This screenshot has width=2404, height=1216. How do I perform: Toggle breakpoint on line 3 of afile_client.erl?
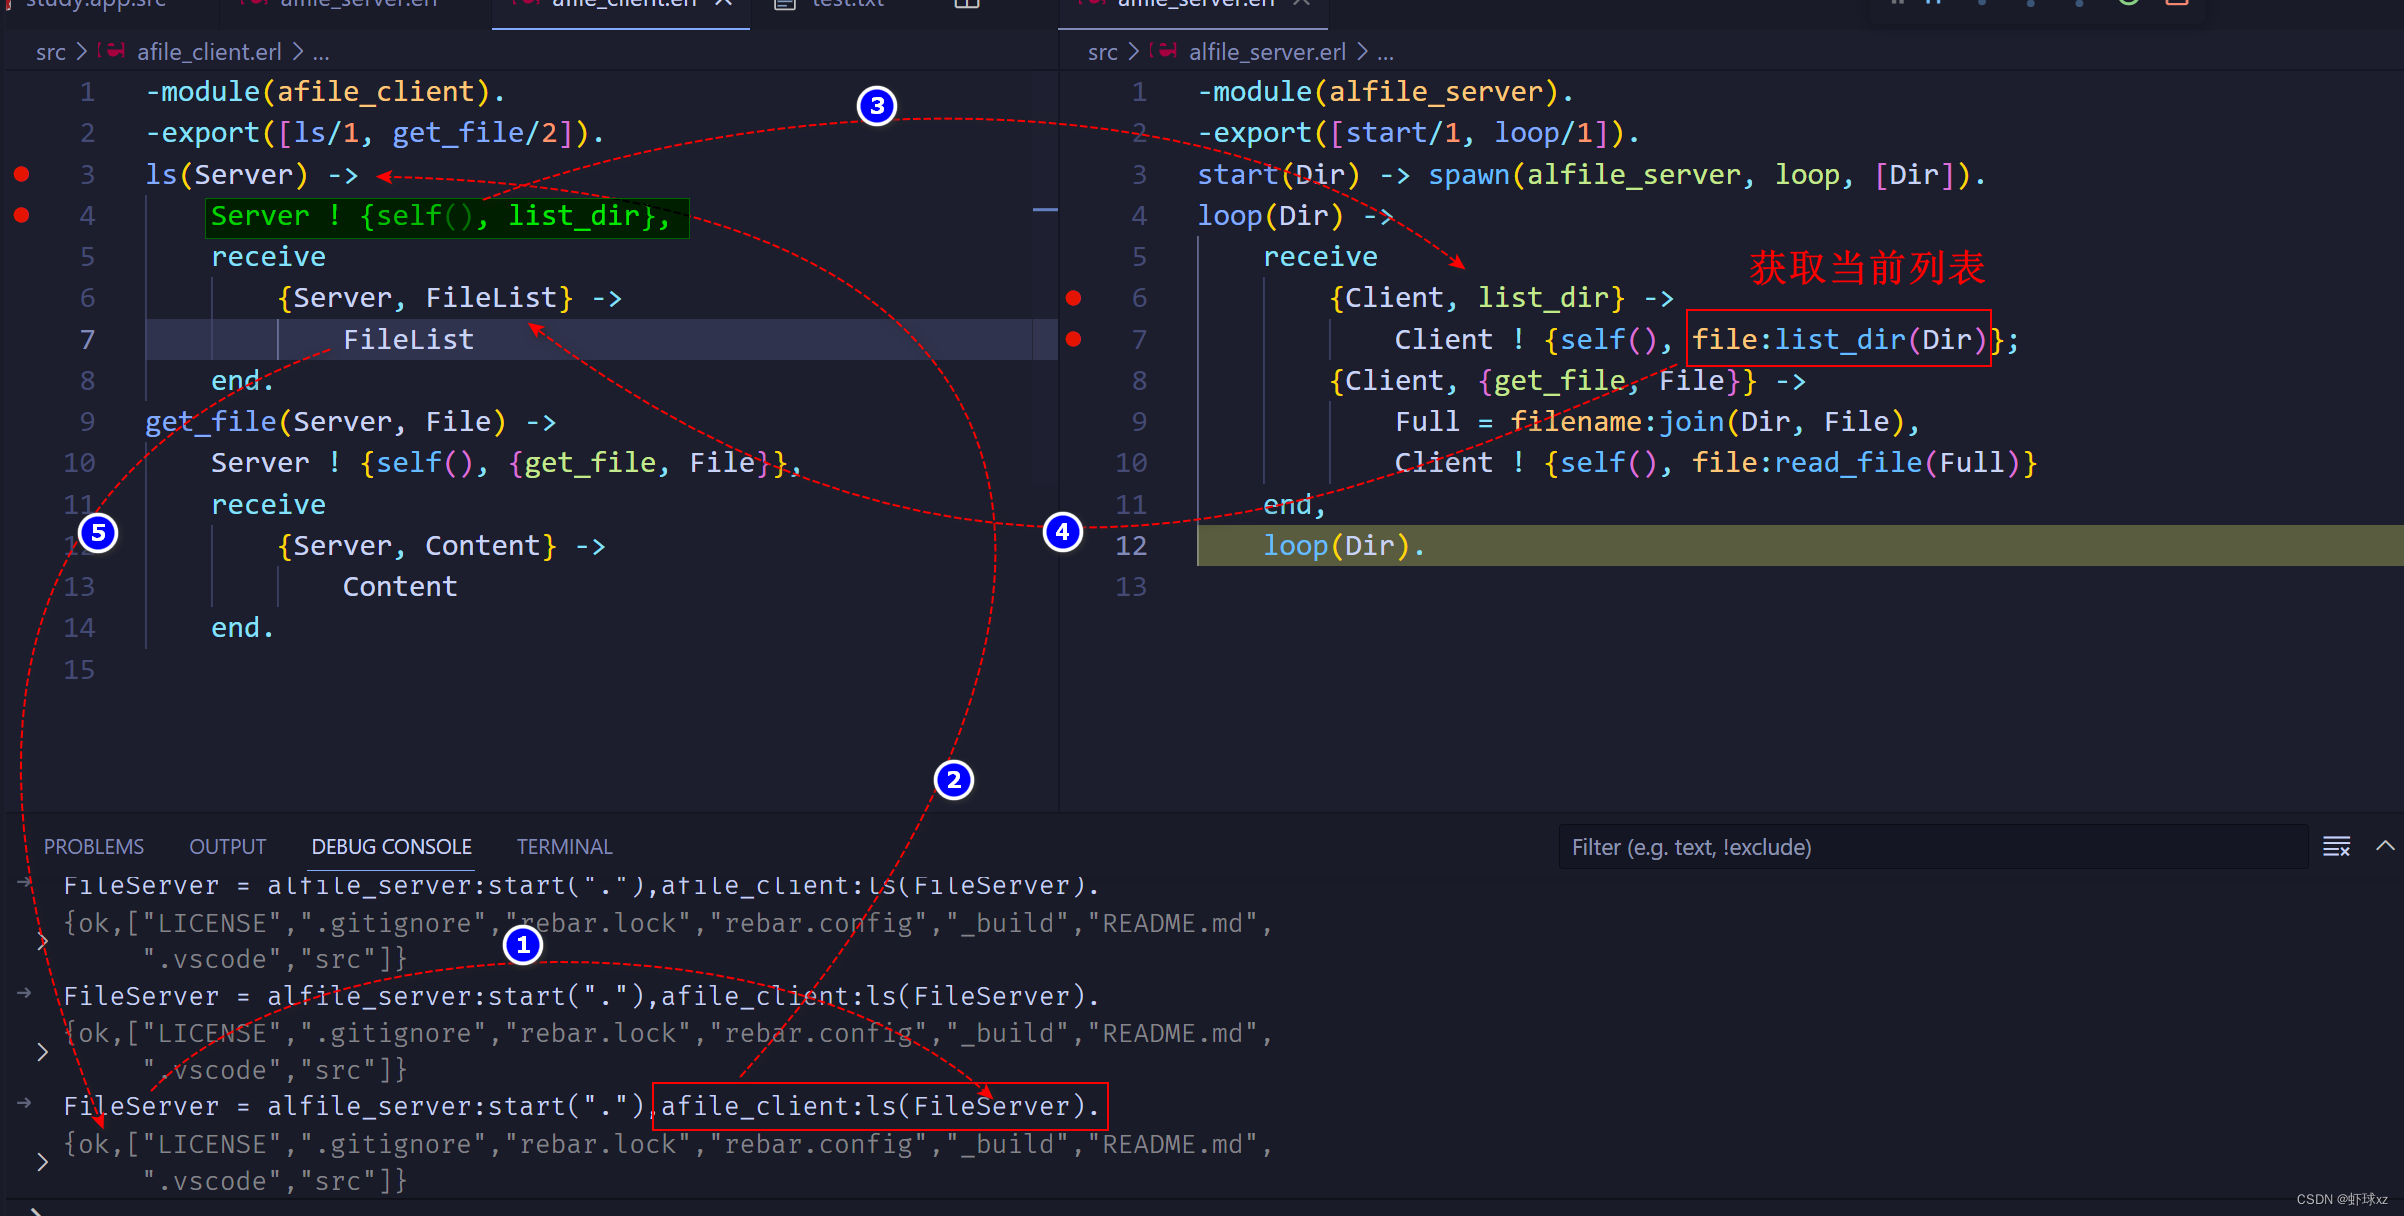point(21,174)
